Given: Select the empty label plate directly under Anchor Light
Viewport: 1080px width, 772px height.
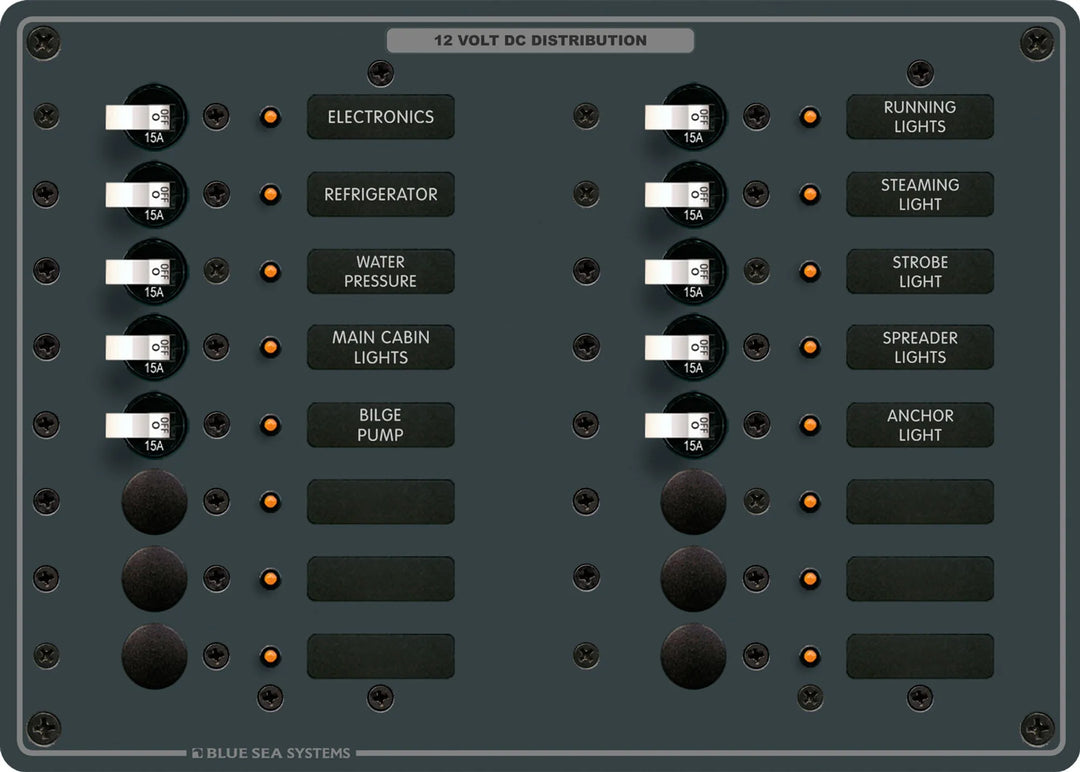Looking at the screenshot, I should pos(919,502).
